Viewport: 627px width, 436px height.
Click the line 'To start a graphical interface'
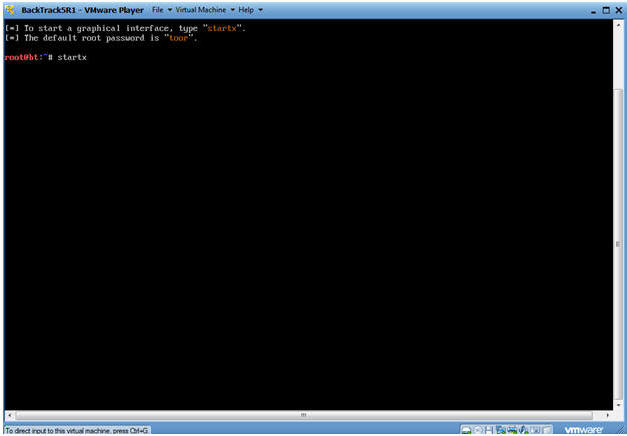click(x=125, y=28)
